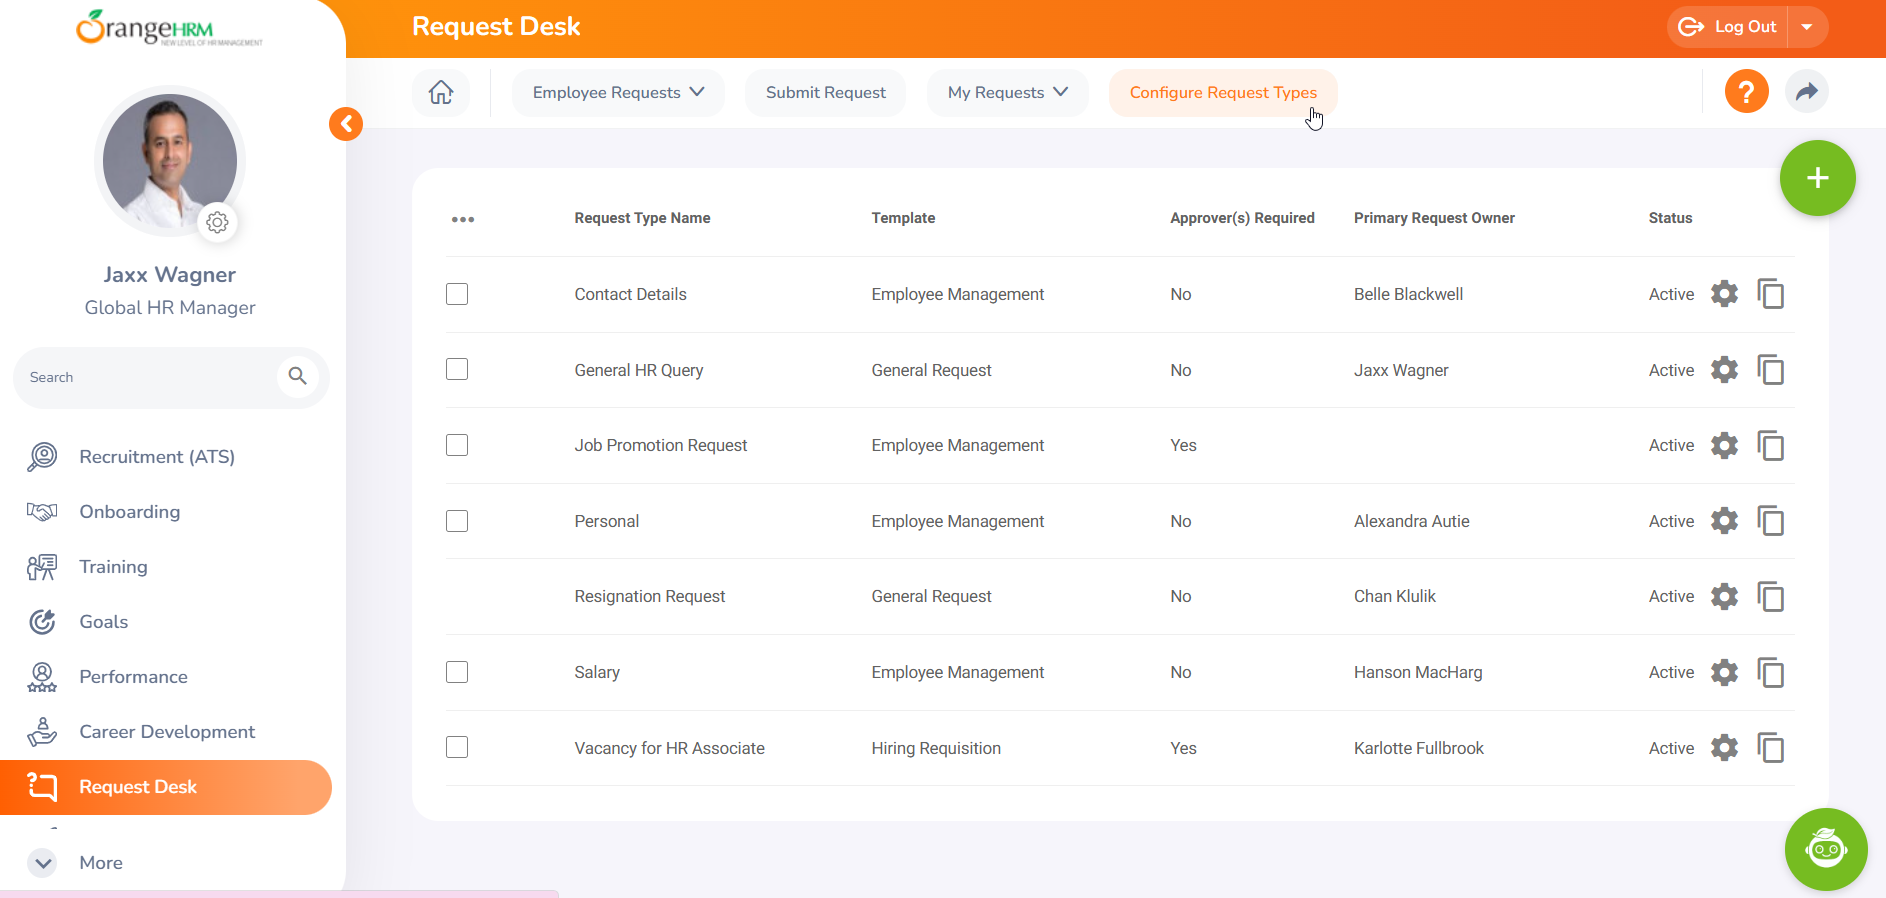Click profile picture settings gear icon
This screenshot has height=898, width=1886.
click(x=217, y=222)
